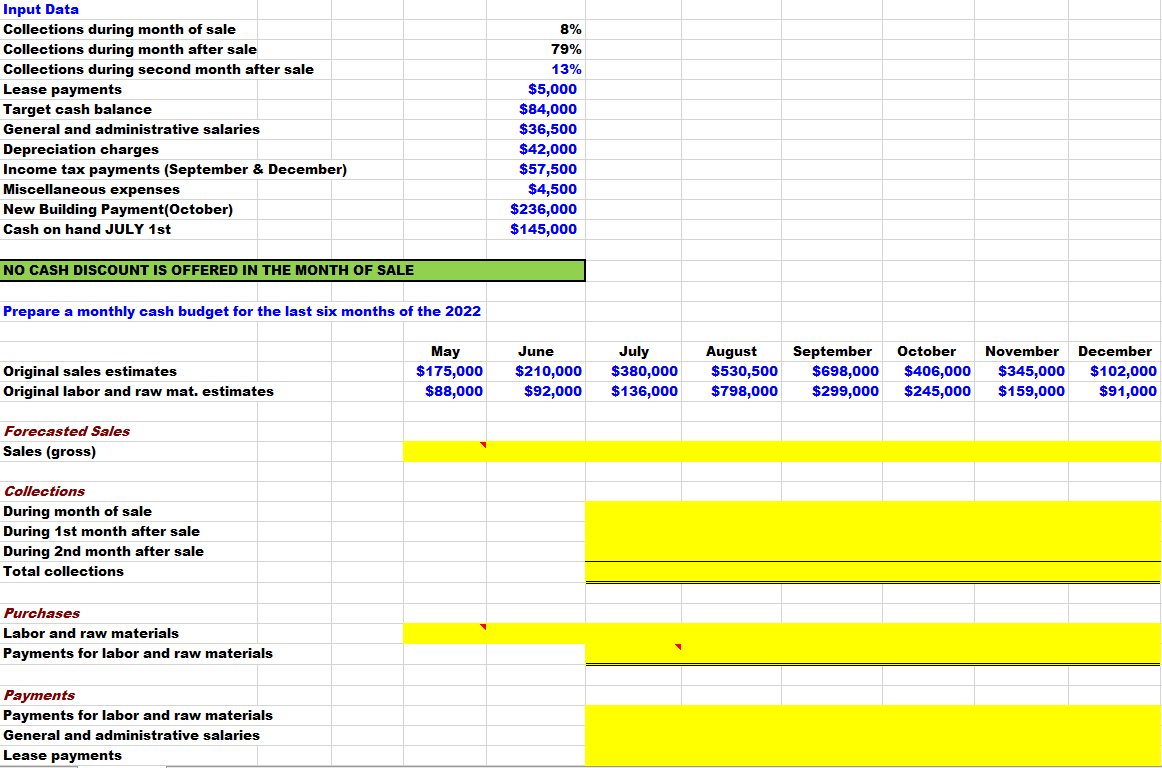Click the blue instruction to prepare monthly cash budget
1162x768 pixels.
[240, 311]
